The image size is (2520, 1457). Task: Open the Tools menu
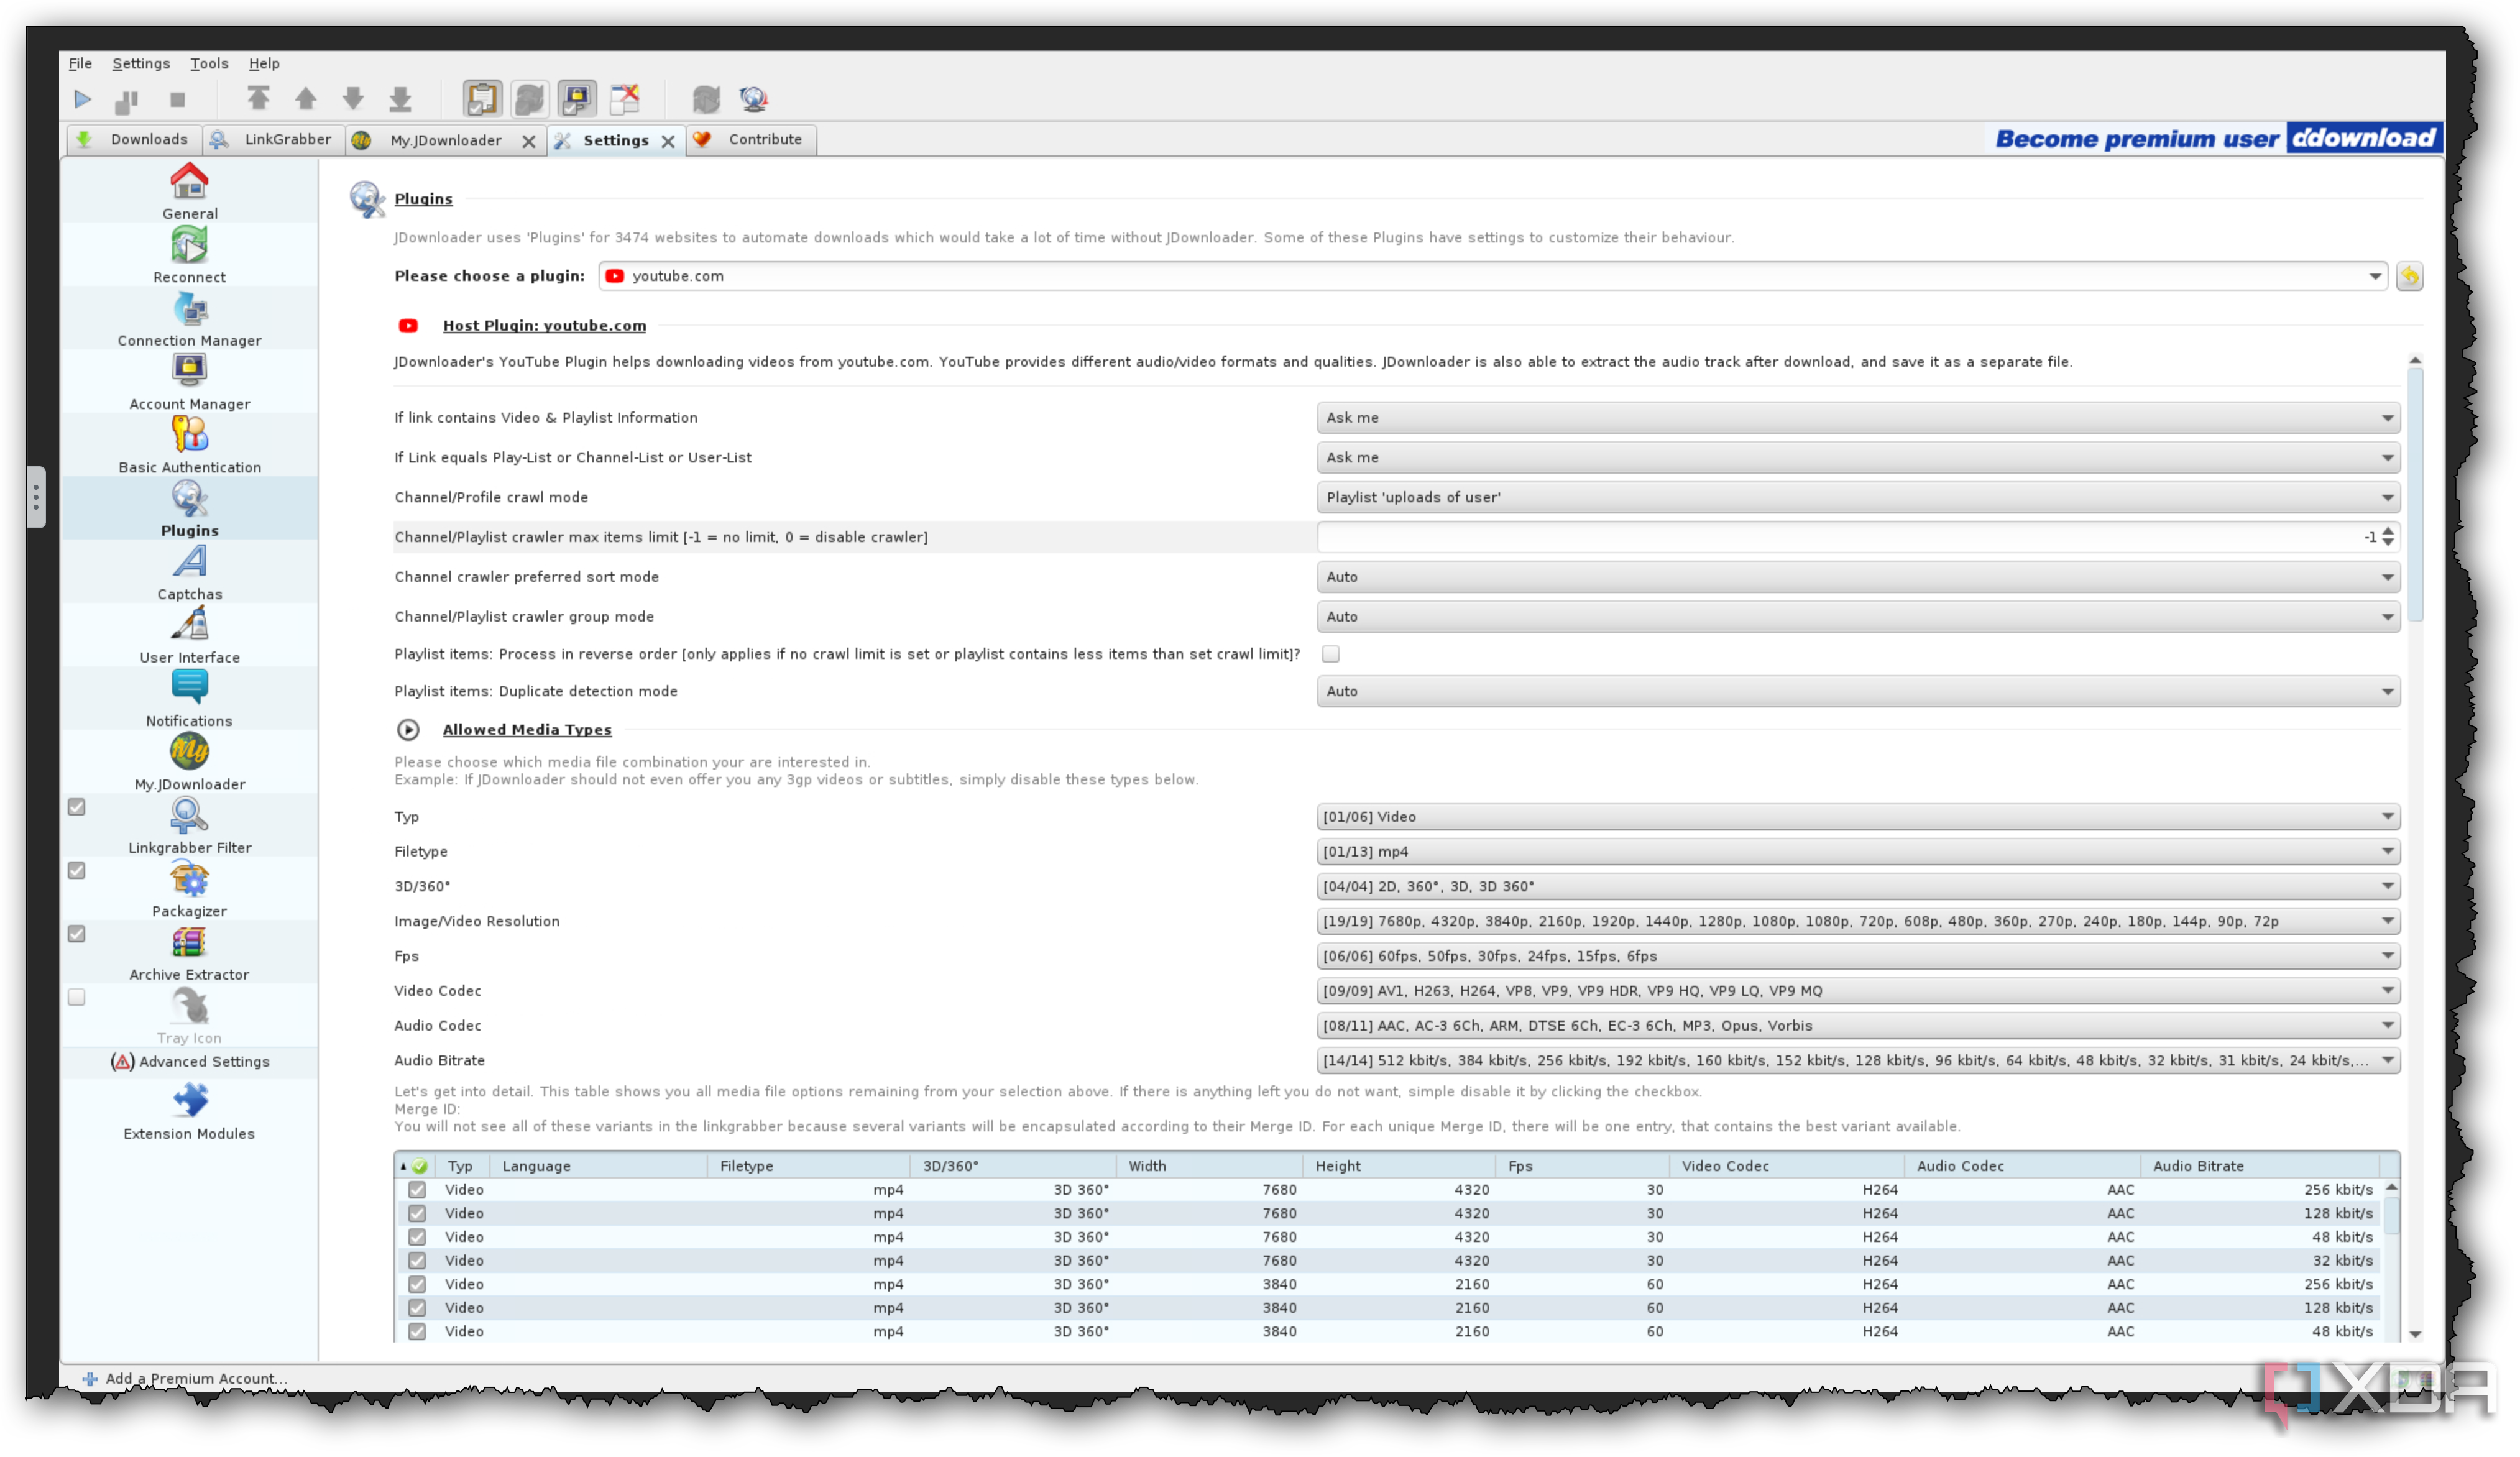[x=209, y=63]
